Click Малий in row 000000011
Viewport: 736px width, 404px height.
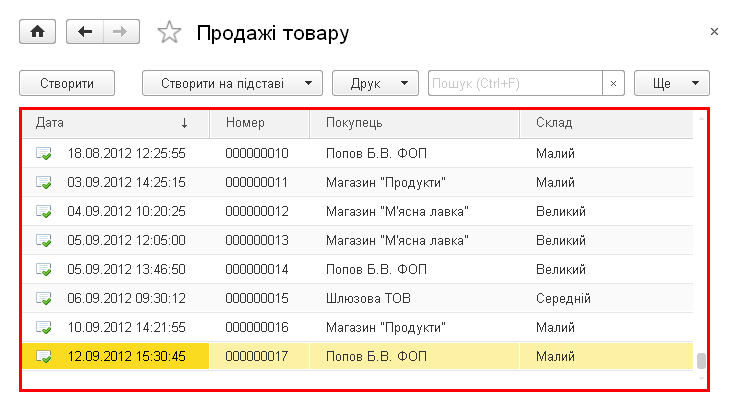pos(555,183)
